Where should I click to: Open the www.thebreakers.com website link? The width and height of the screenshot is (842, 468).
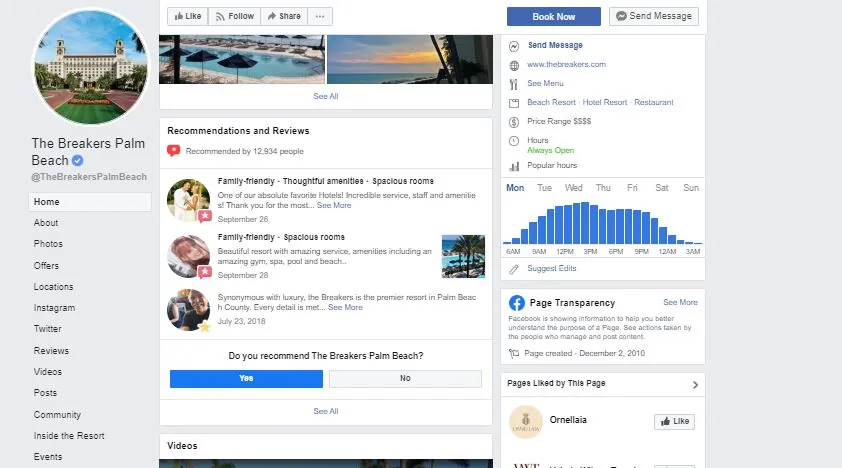[x=566, y=64]
